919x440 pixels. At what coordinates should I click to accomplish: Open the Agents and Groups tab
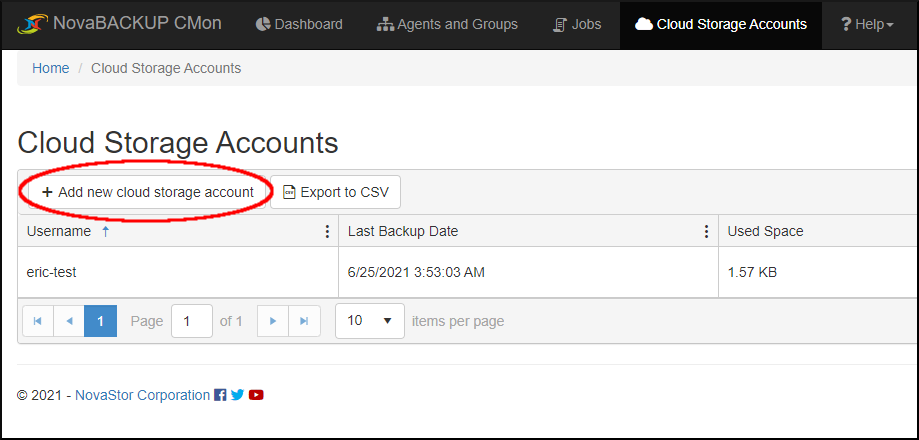(447, 25)
